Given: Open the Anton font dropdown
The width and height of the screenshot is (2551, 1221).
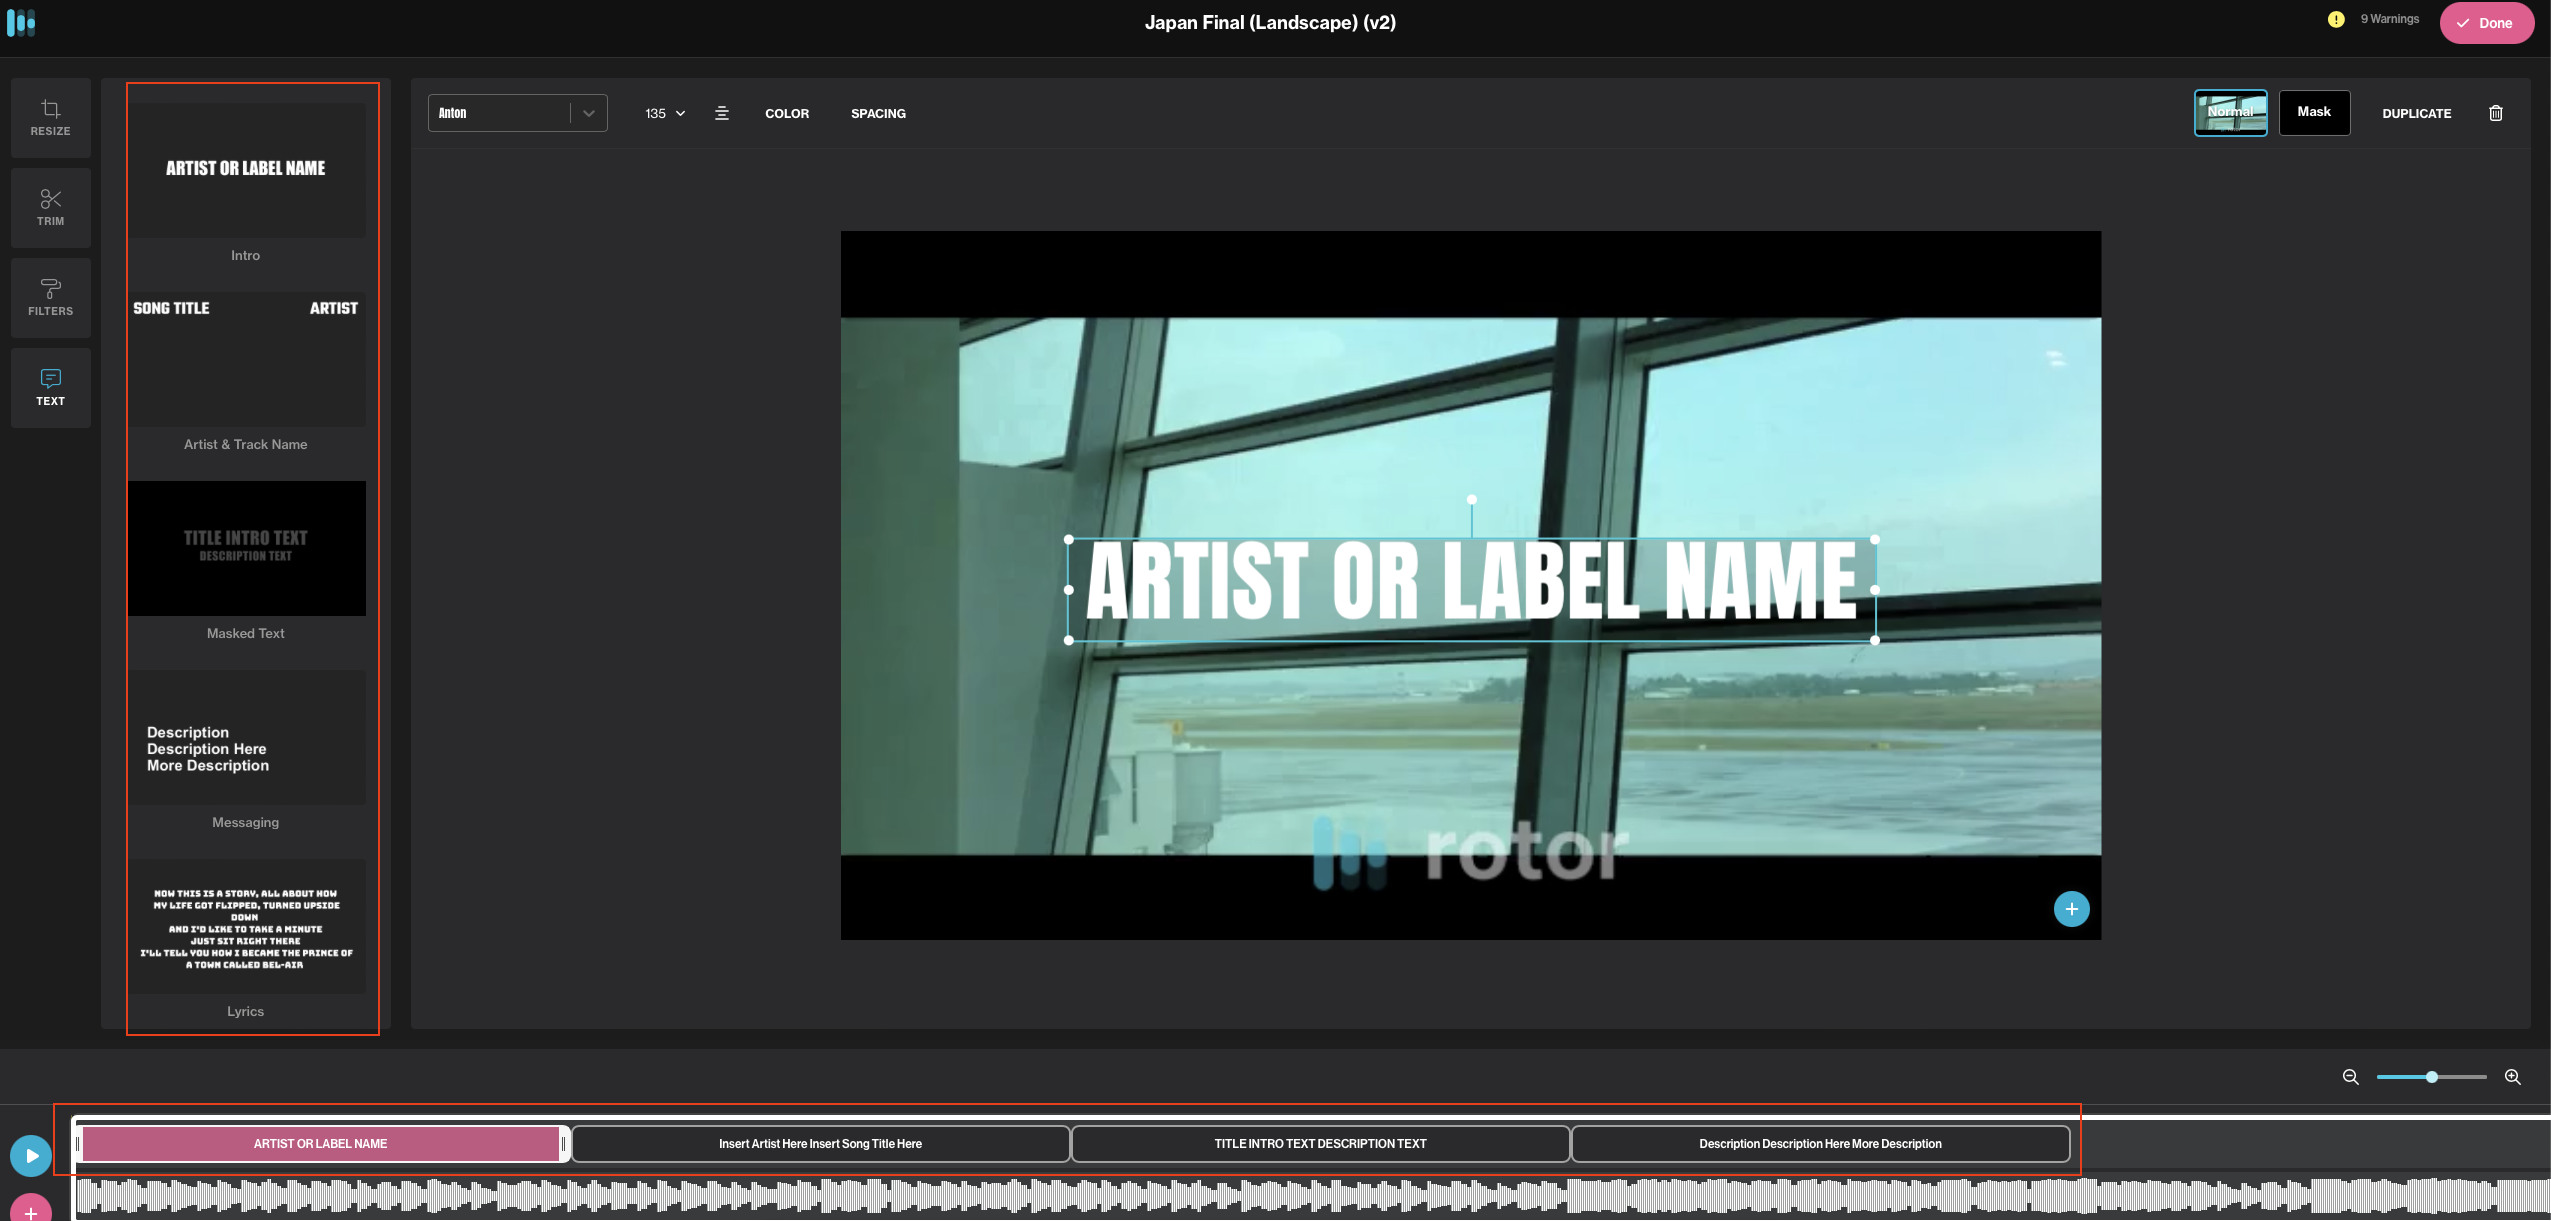Looking at the screenshot, I should click(x=517, y=113).
